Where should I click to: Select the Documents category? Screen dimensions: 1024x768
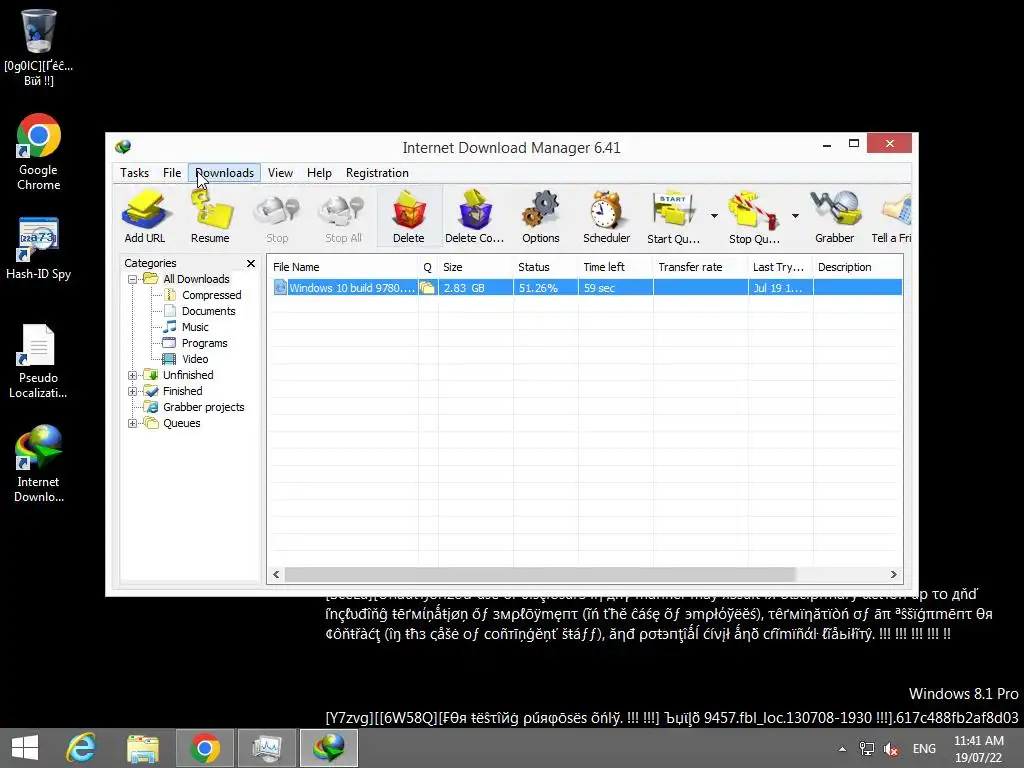pyautogui.click(x=208, y=311)
